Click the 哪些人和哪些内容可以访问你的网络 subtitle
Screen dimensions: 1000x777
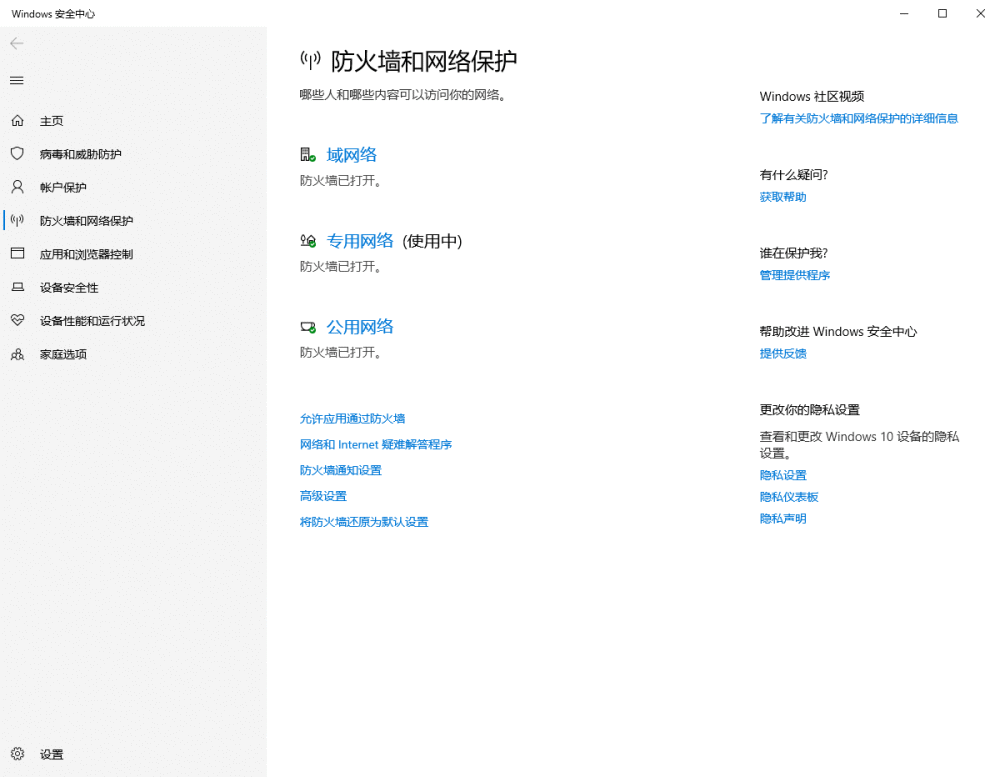click(x=403, y=95)
